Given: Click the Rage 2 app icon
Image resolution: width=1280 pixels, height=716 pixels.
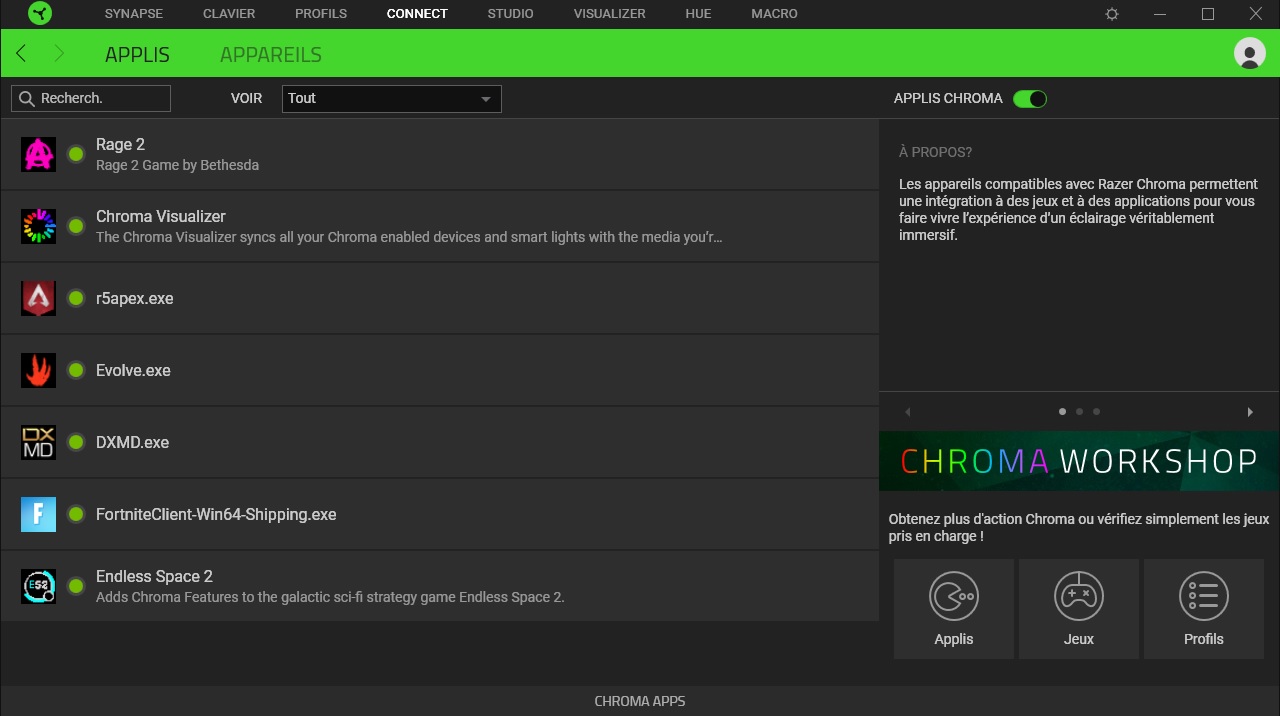Looking at the screenshot, I should 38,154.
